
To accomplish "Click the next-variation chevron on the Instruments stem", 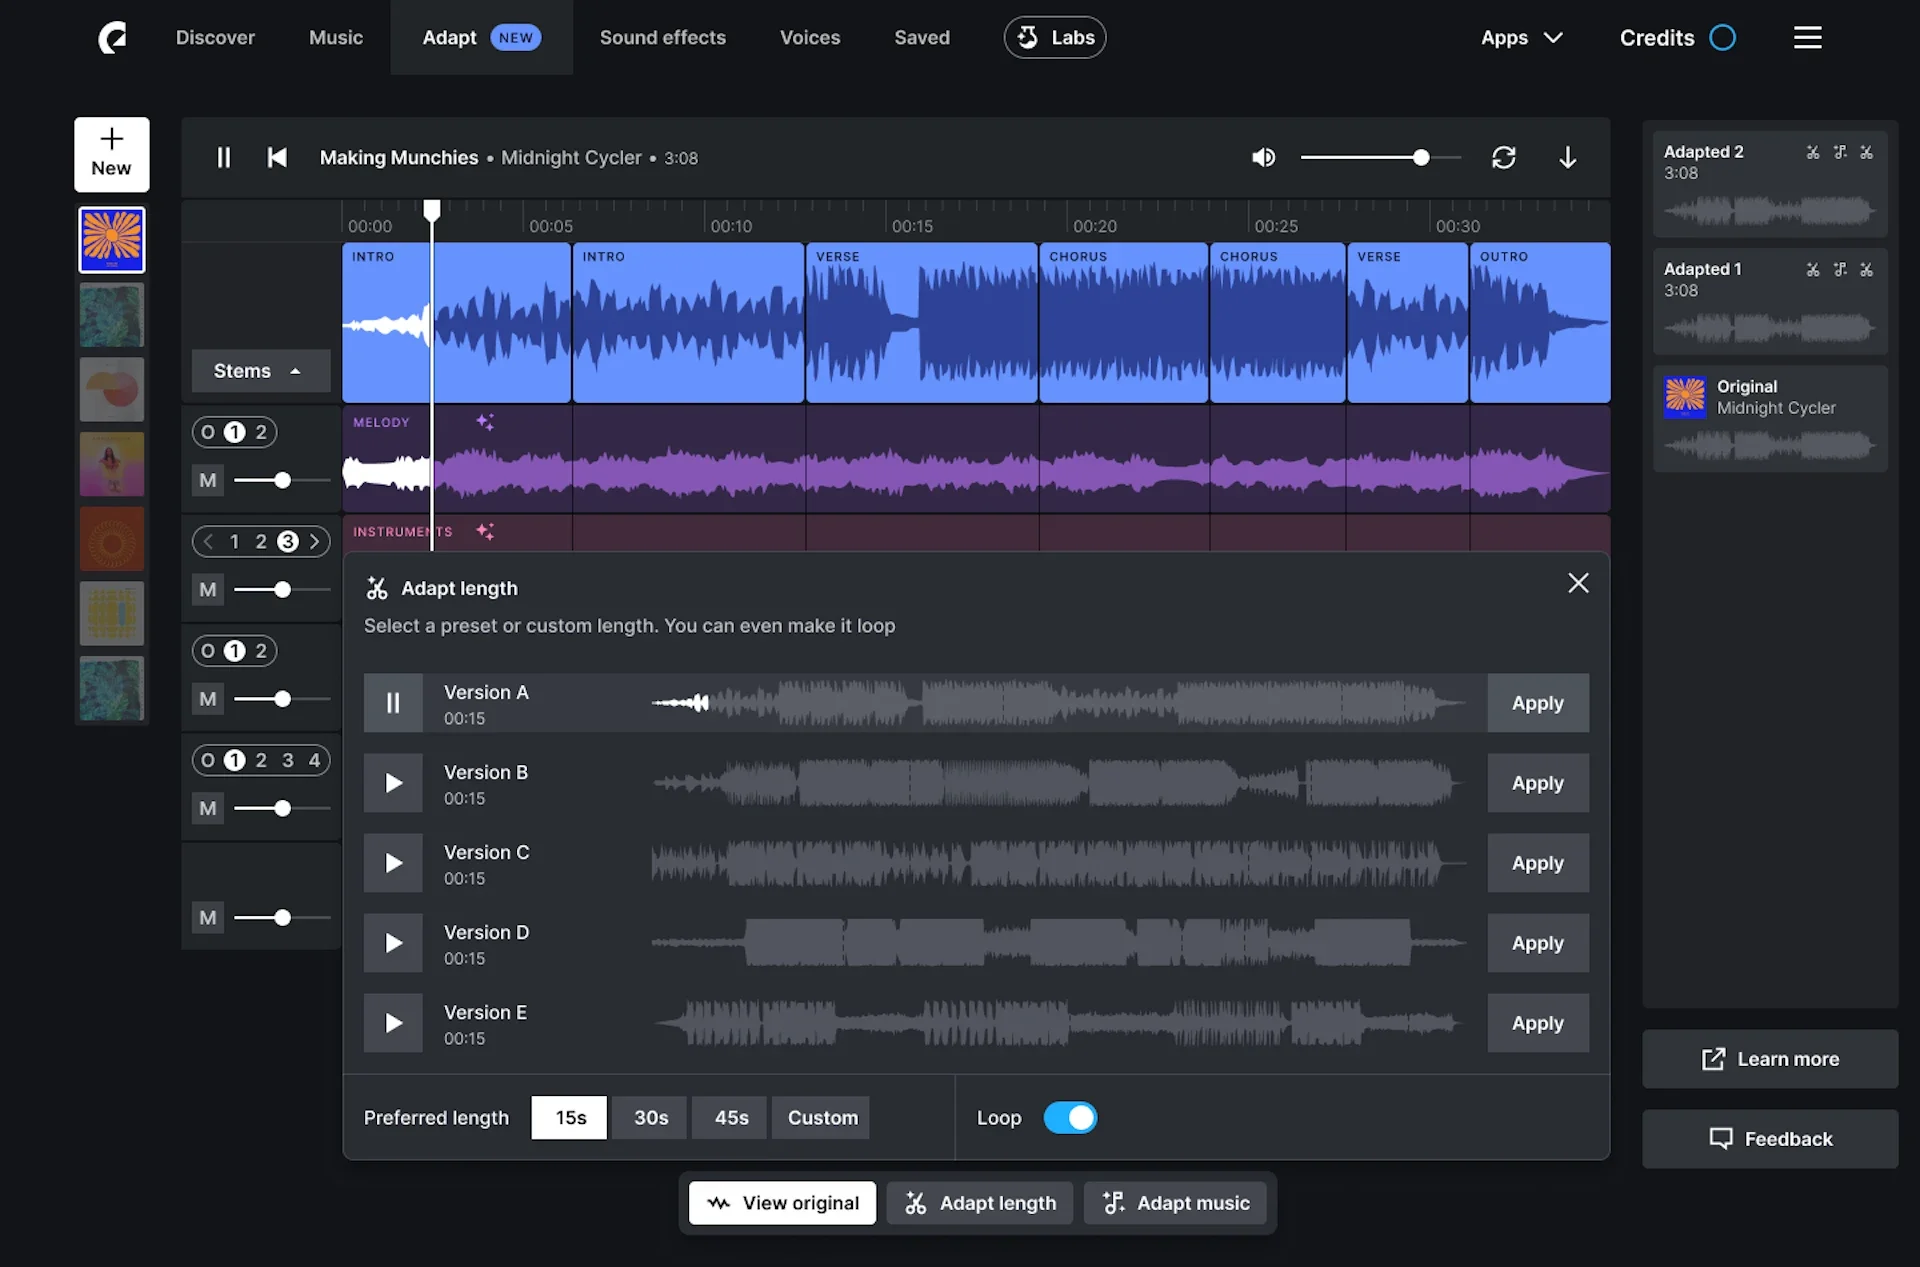I will (314, 541).
